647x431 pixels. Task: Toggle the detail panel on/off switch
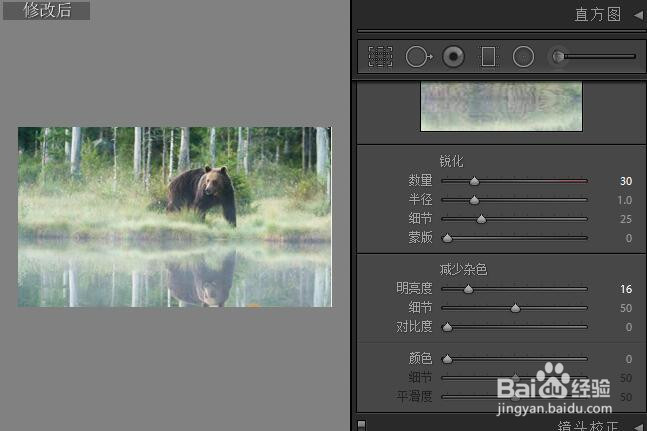click(x=361, y=425)
